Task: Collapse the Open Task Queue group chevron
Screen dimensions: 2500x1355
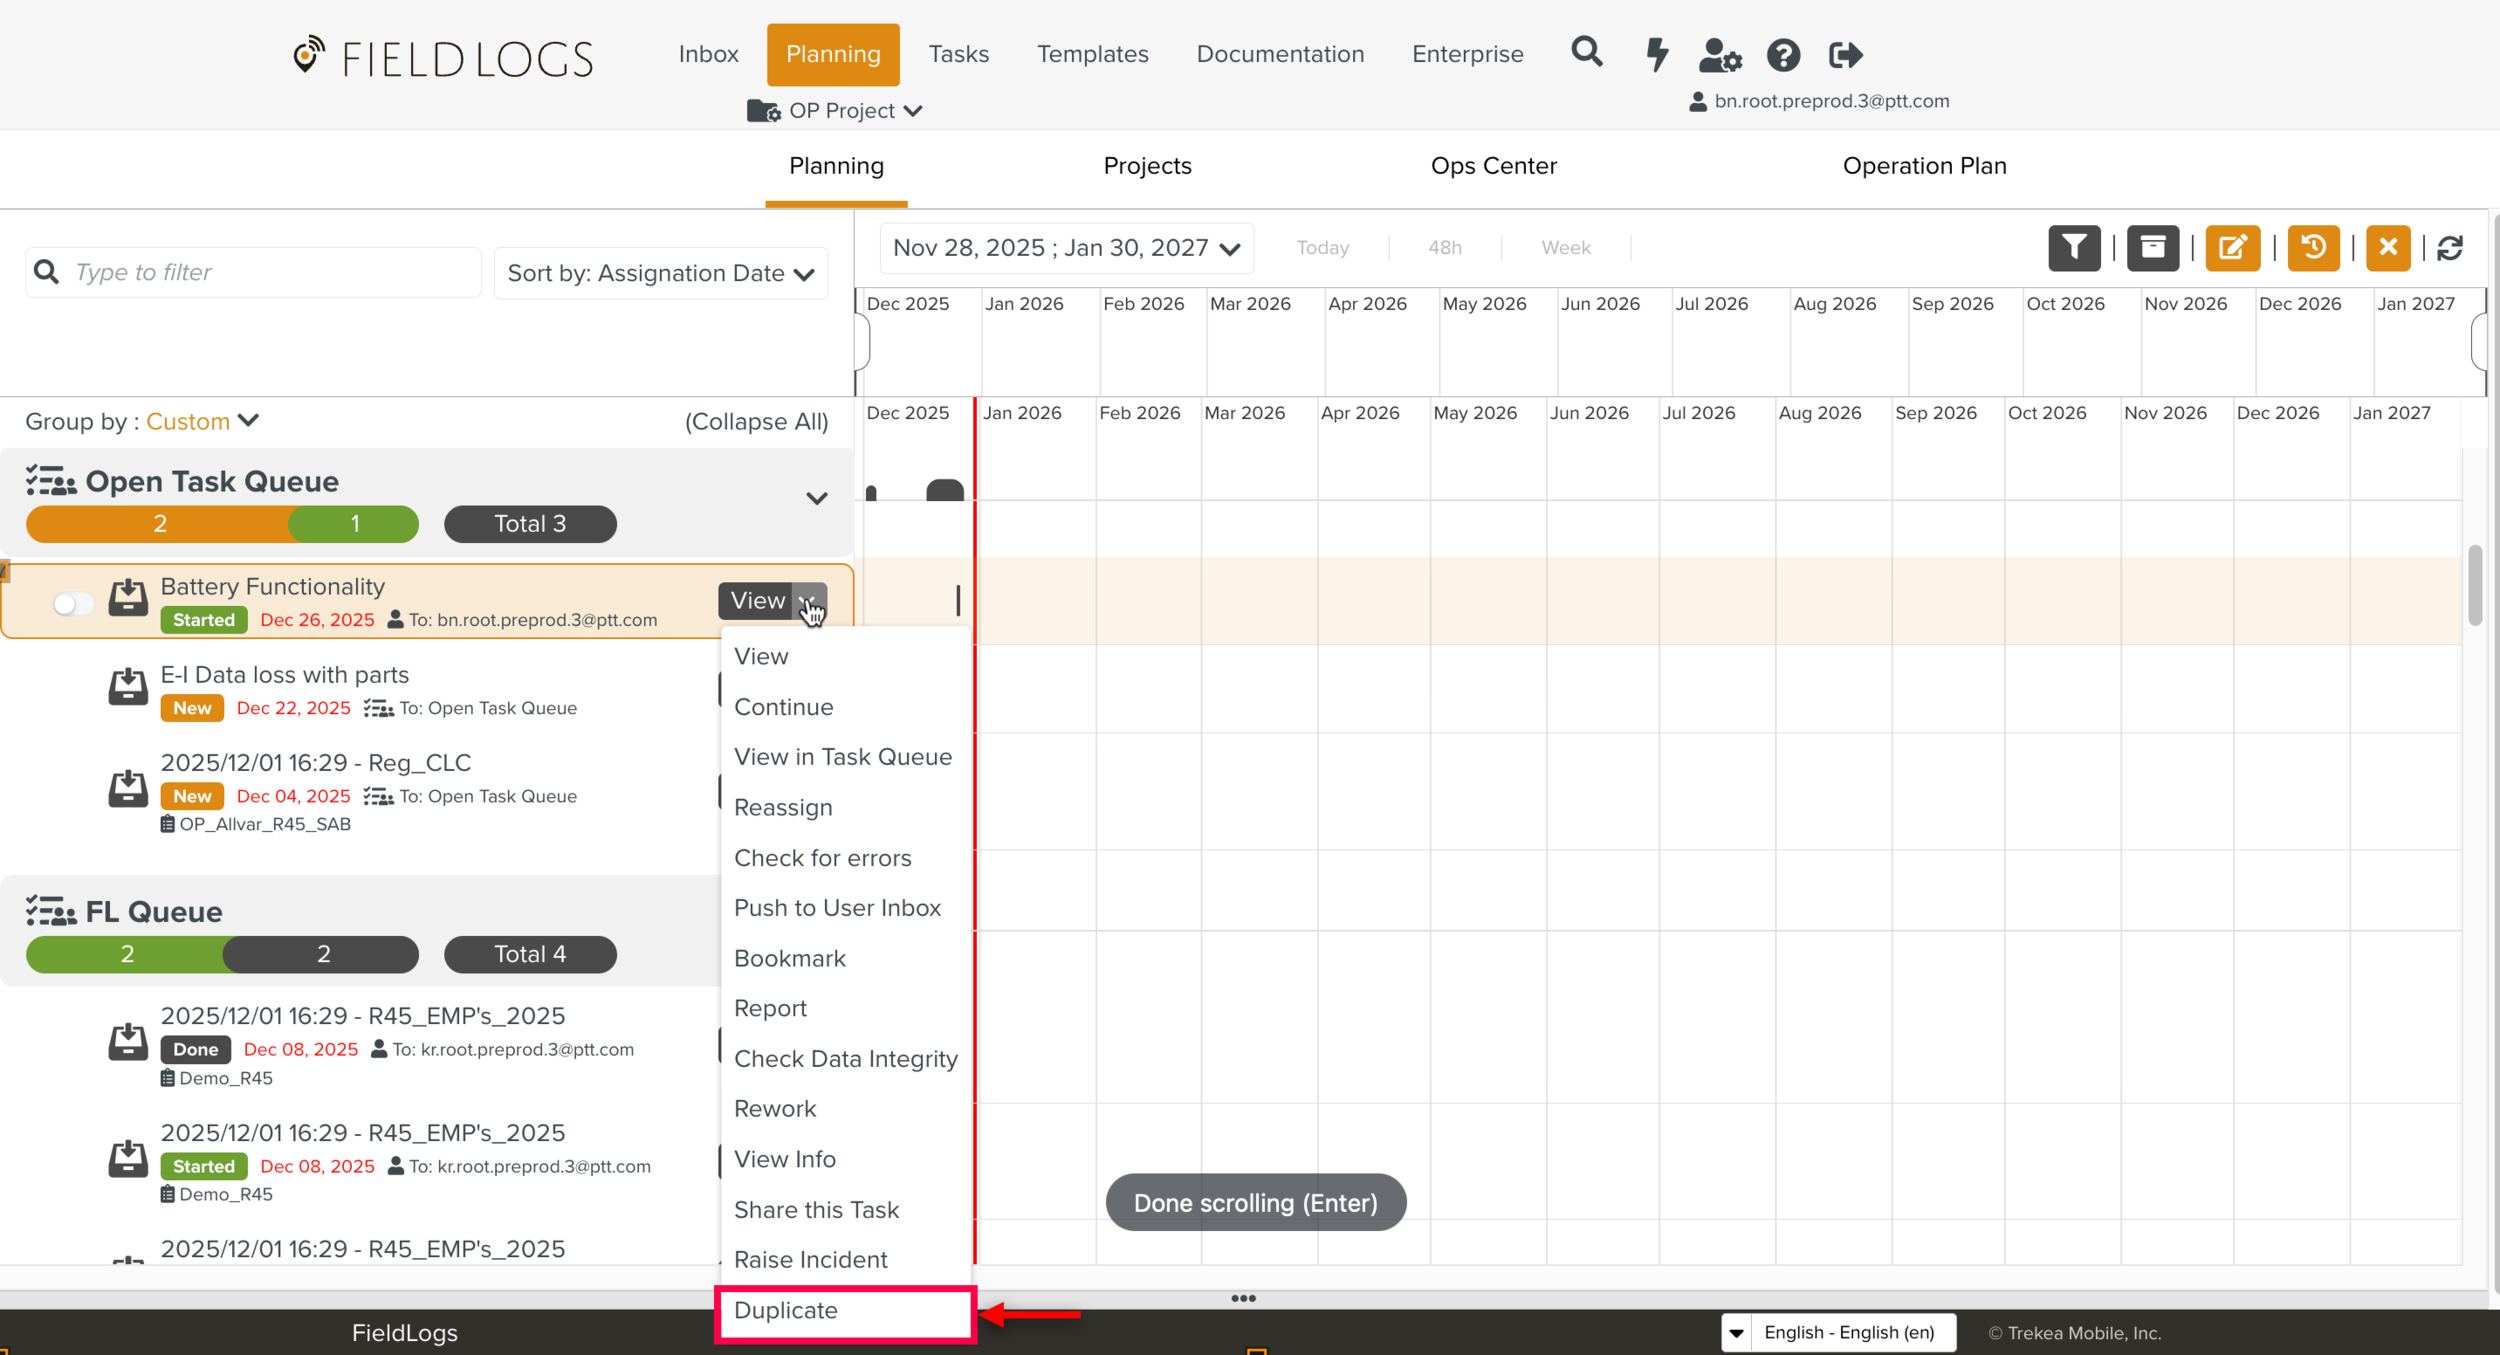Action: 816,498
